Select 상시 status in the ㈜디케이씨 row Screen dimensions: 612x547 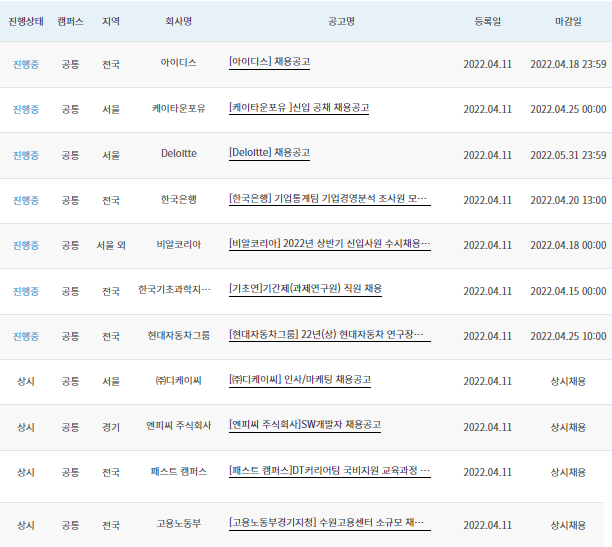[26, 381]
